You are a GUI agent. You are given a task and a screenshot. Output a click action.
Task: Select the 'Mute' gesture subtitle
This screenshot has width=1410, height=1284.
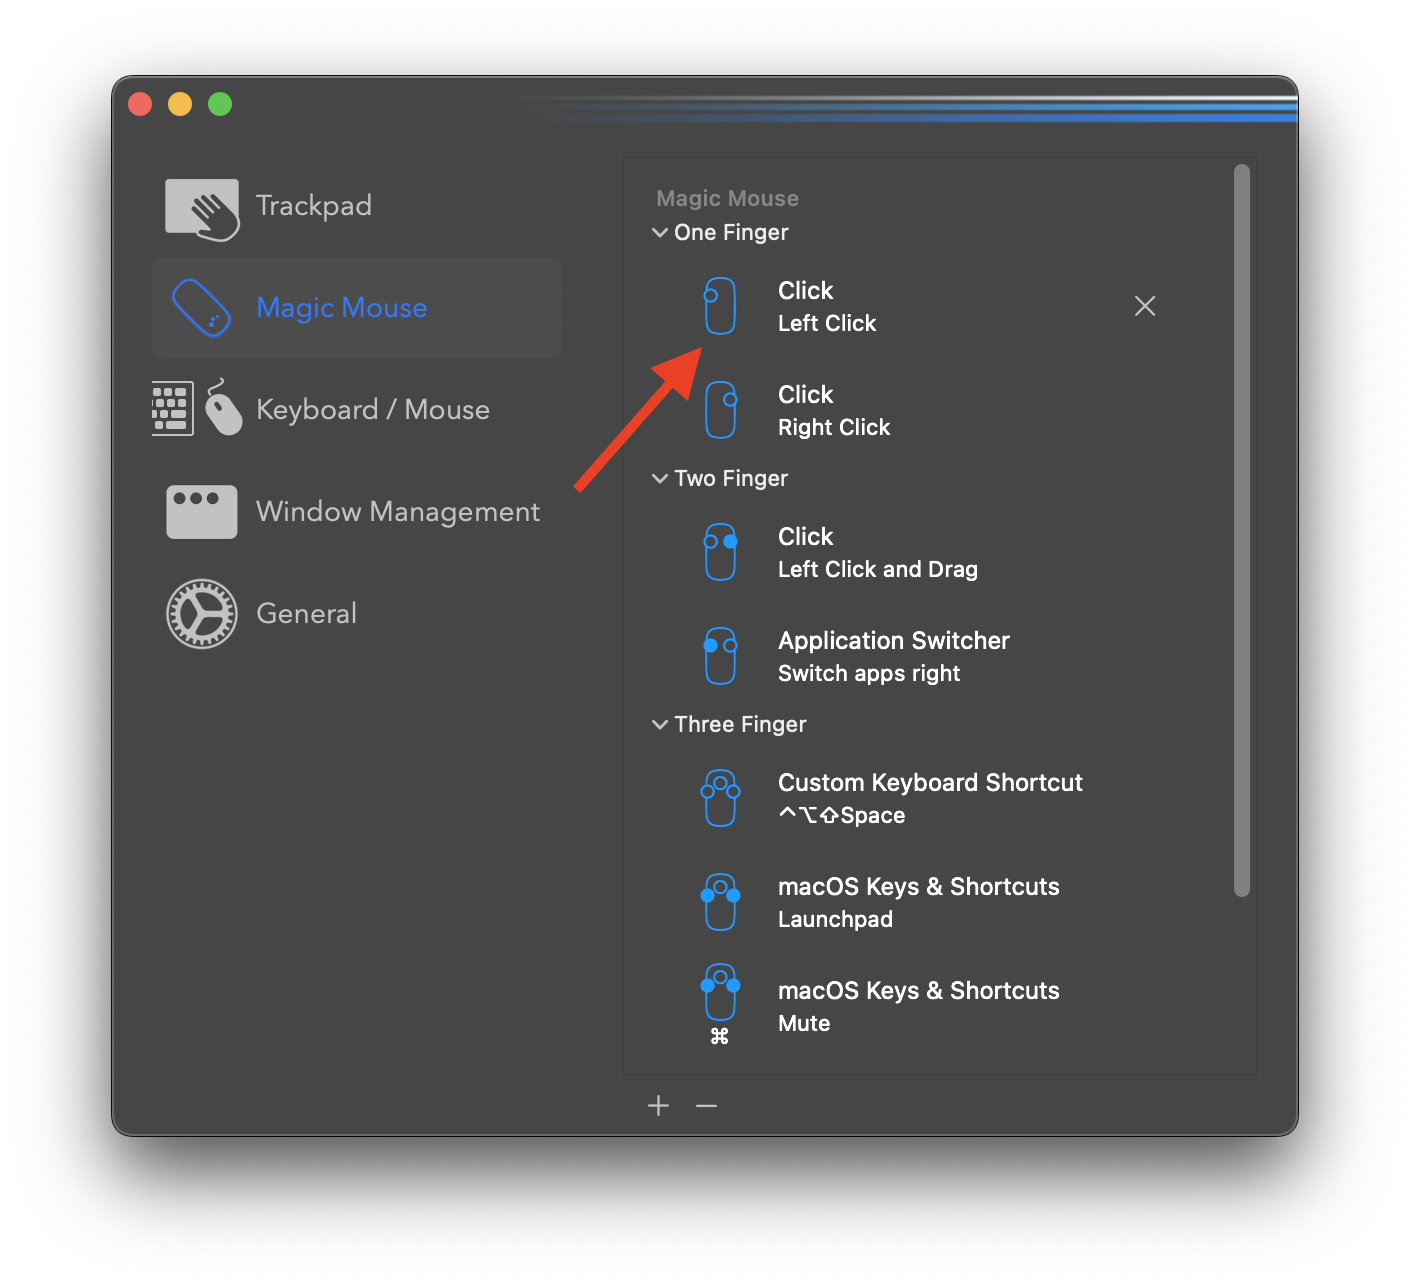(804, 1024)
